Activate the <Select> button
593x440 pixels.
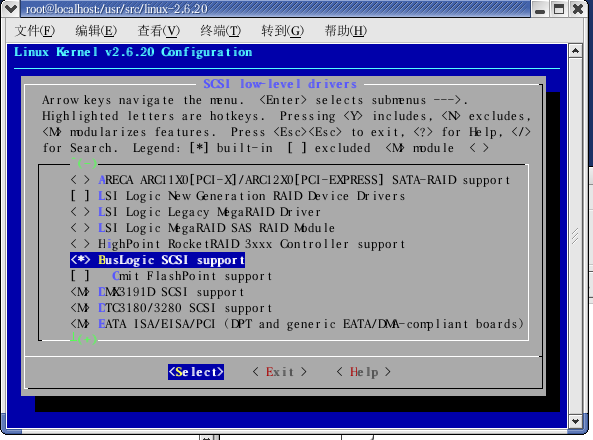tap(196, 372)
